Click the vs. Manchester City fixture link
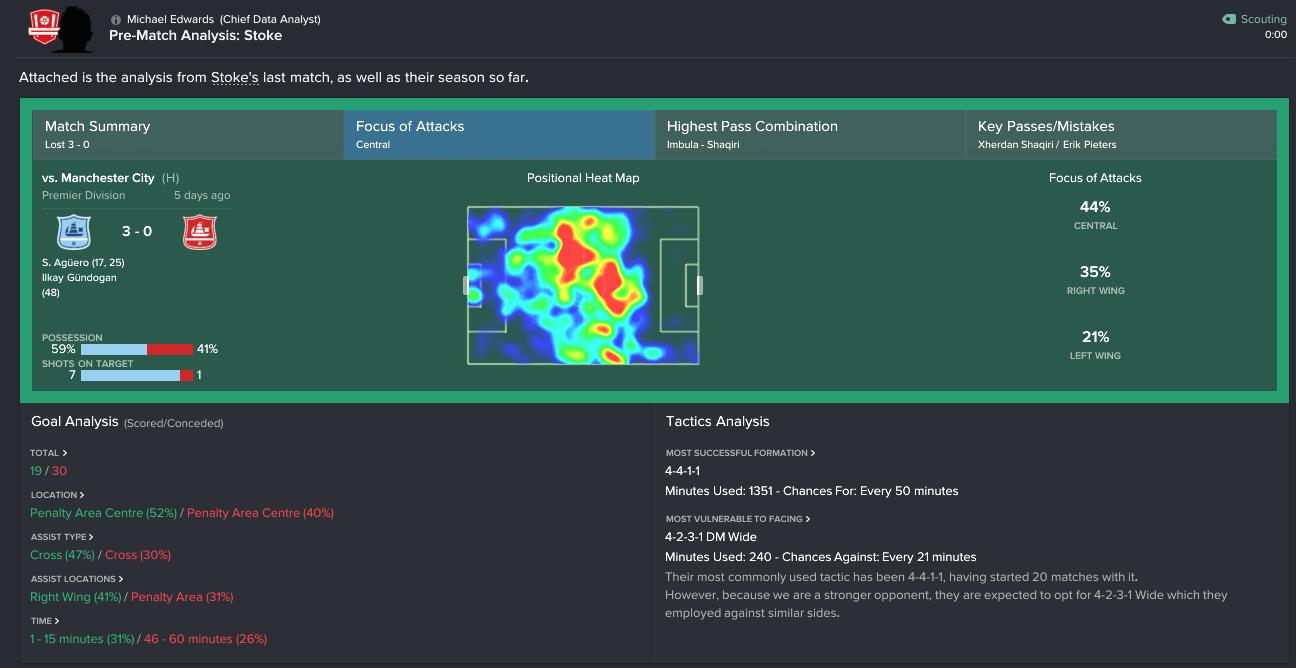The width and height of the screenshot is (1296, 668). coord(99,177)
